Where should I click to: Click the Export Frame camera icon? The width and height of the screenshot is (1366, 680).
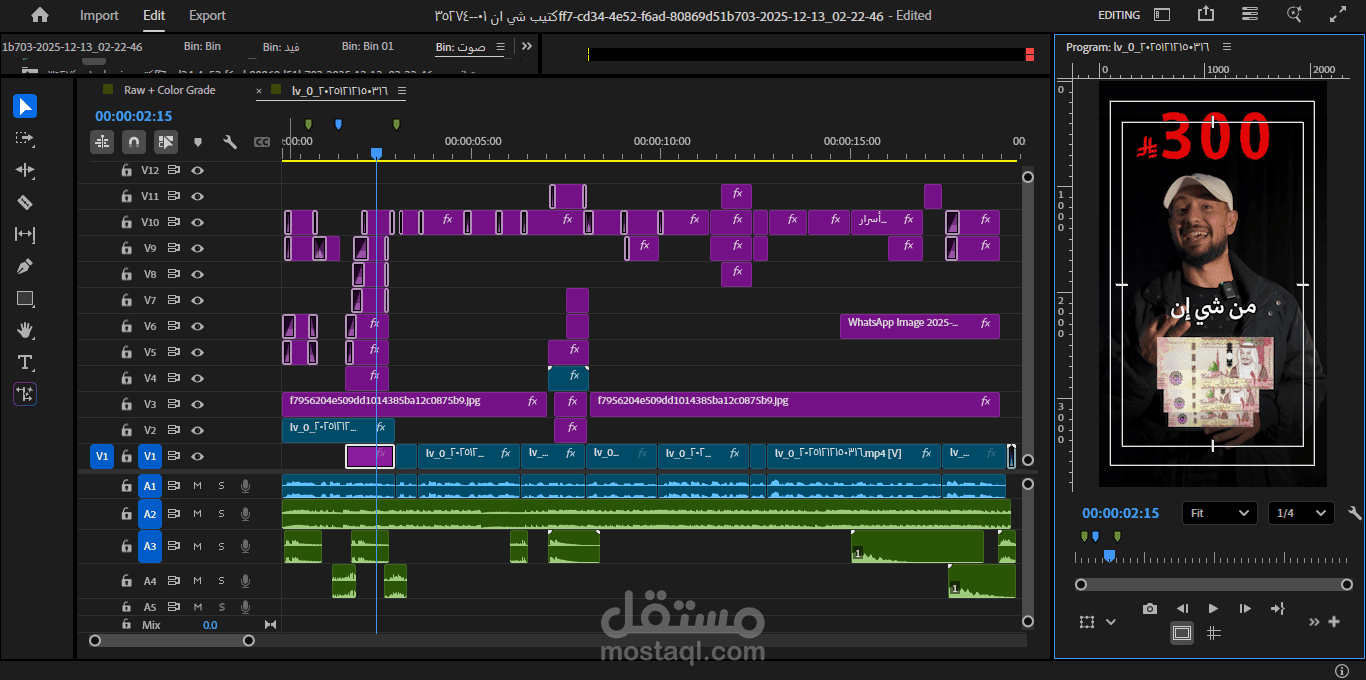click(x=1149, y=608)
